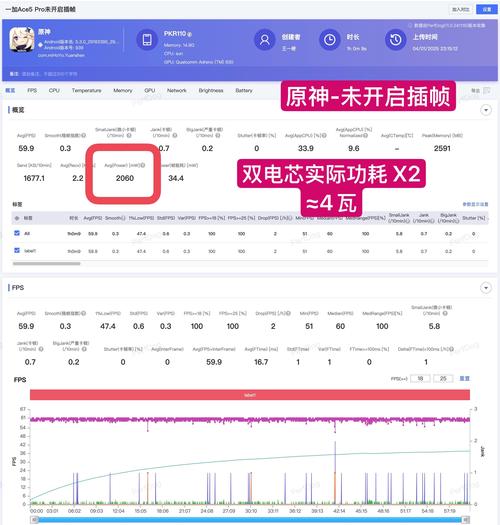Click the info icon beside Avg(Power)[mW]
The height and width of the screenshot is (525, 500).
143,165
